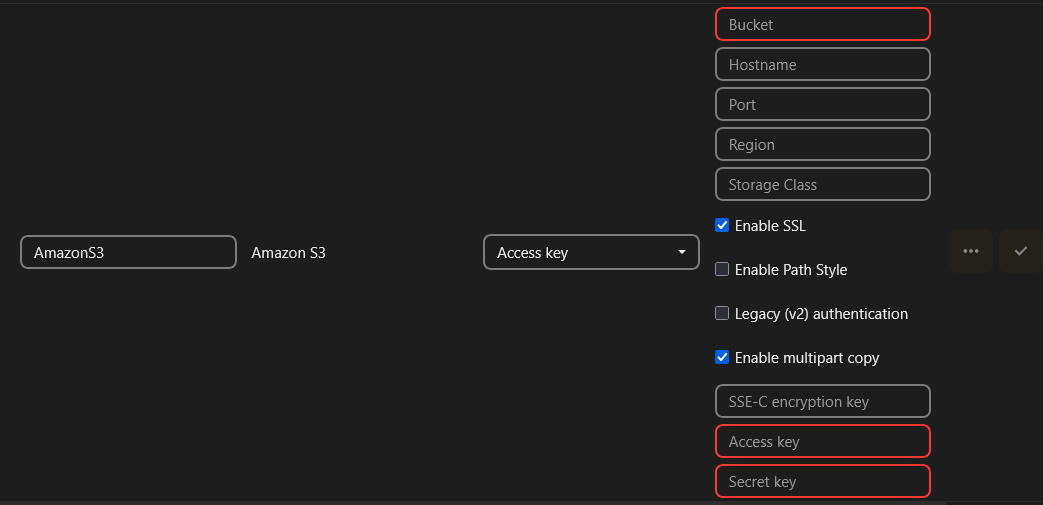Viewport: 1043px width, 505px height.
Task: Click the AmazonS3 mount name field
Action: coord(128,252)
